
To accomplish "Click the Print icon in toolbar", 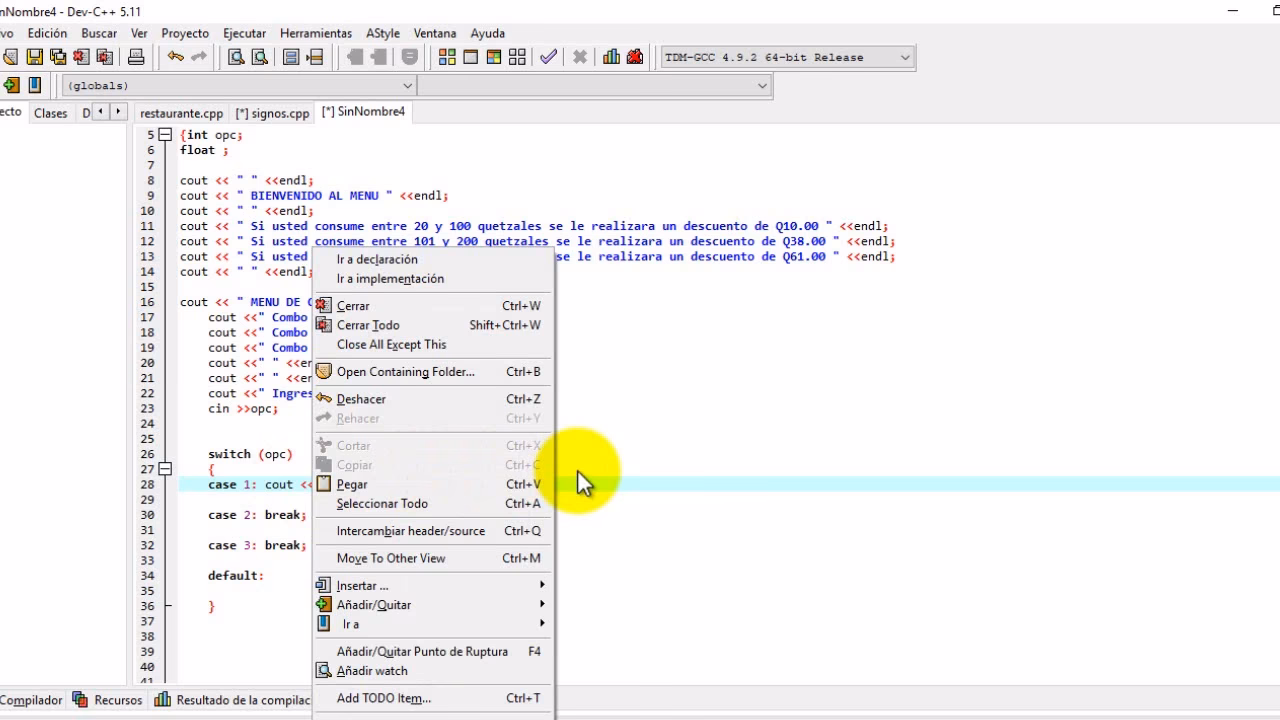I will coord(136,57).
